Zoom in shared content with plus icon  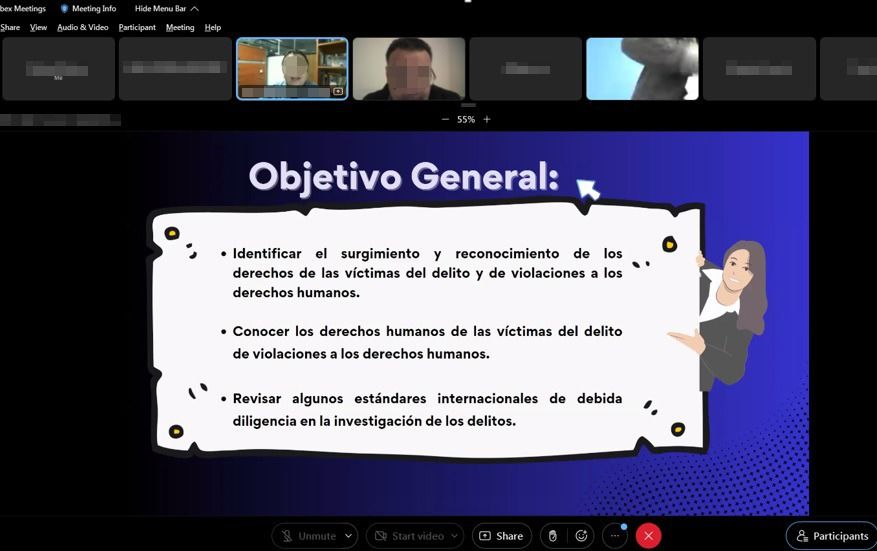click(x=487, y=119)
